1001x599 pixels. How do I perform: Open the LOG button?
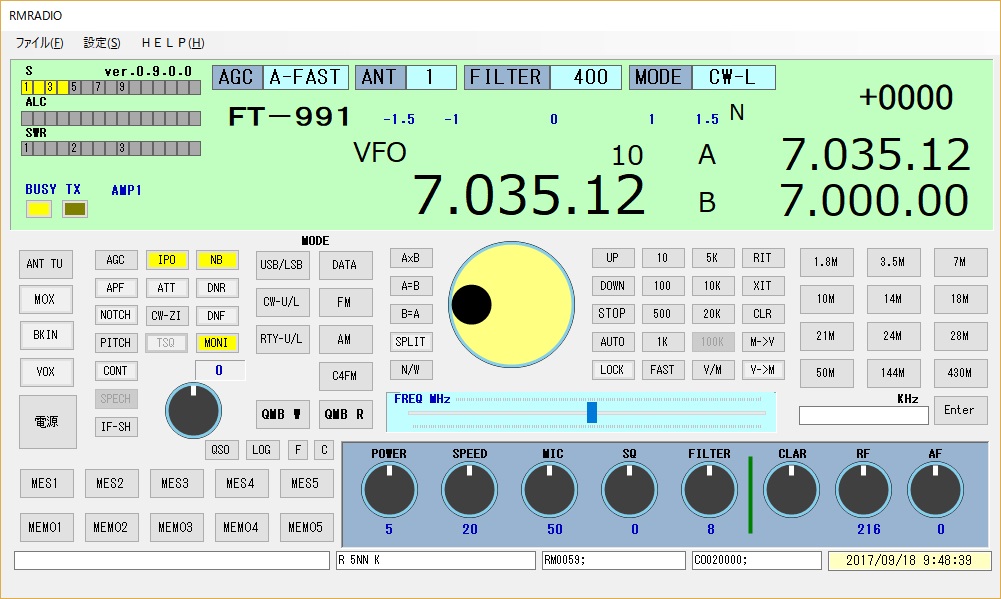coord(262,450)
